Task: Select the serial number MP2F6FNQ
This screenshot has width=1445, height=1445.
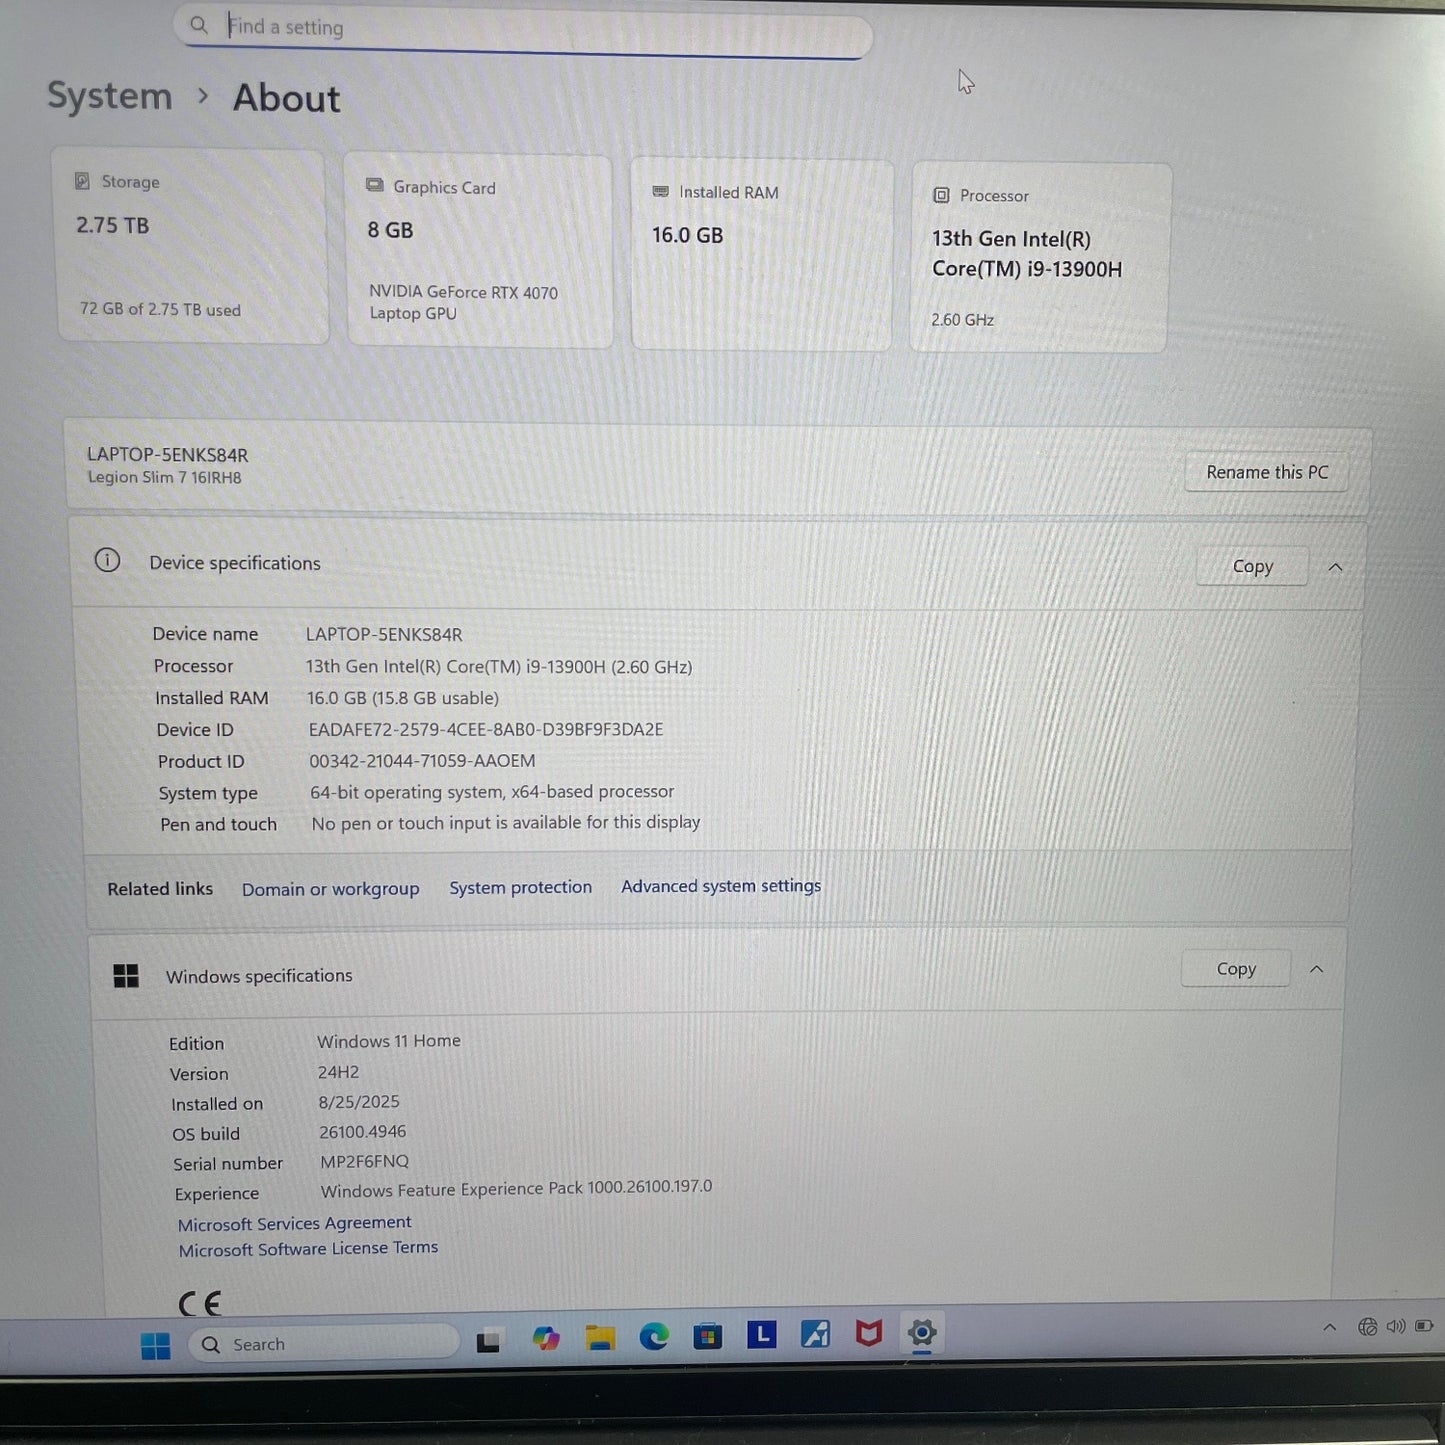Action: (x=365, y=1161)
